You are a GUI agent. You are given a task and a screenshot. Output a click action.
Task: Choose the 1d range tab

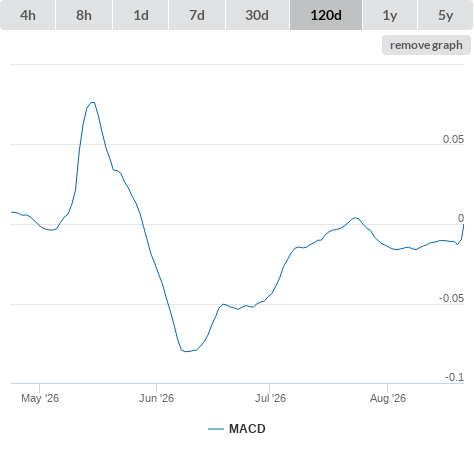(x=141, y=15)
